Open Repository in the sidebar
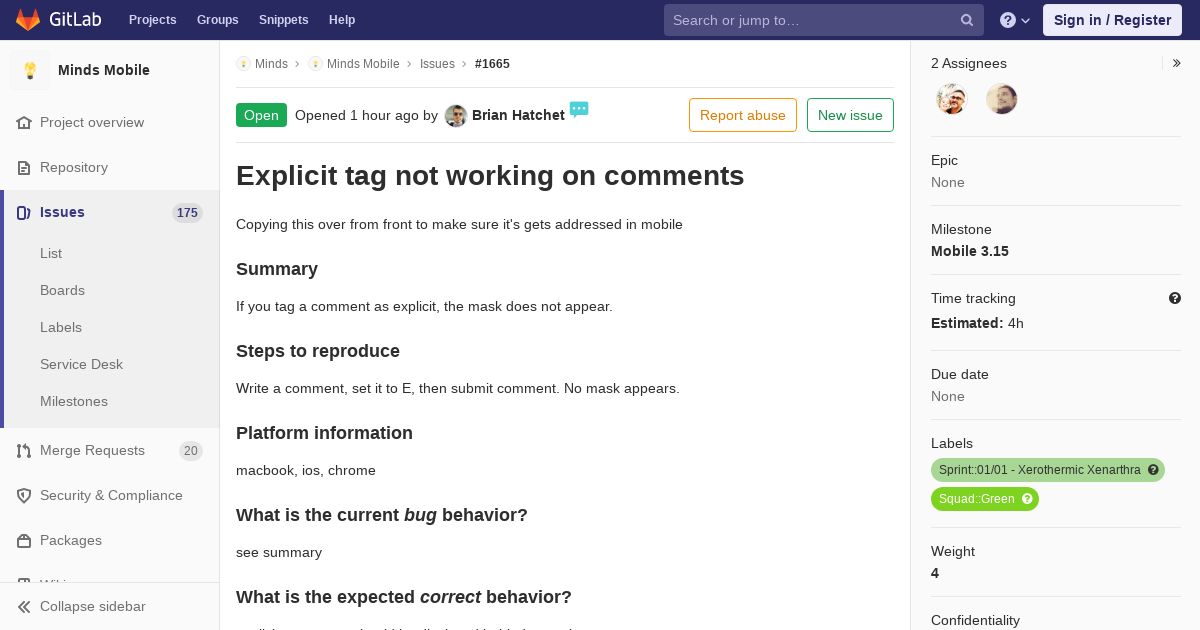This screenshot has width=1200, height=630. click(110, 168)
